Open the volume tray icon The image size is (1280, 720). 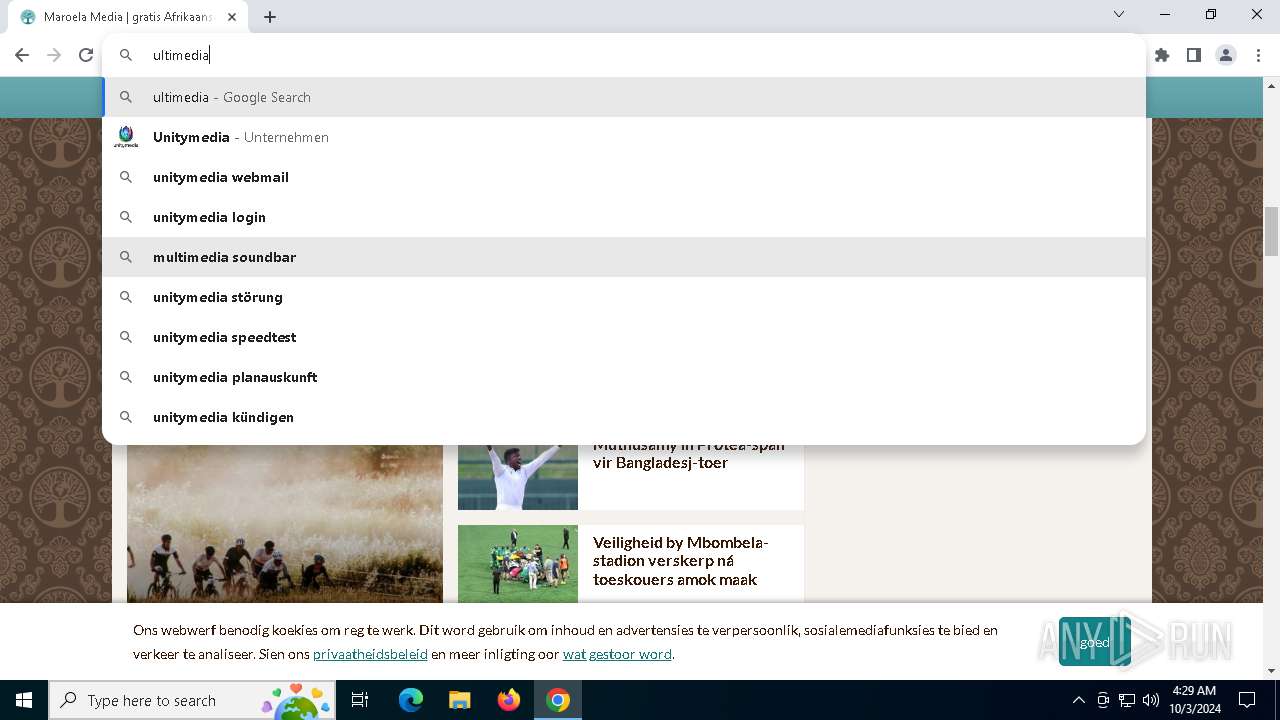coord(1151,700)
